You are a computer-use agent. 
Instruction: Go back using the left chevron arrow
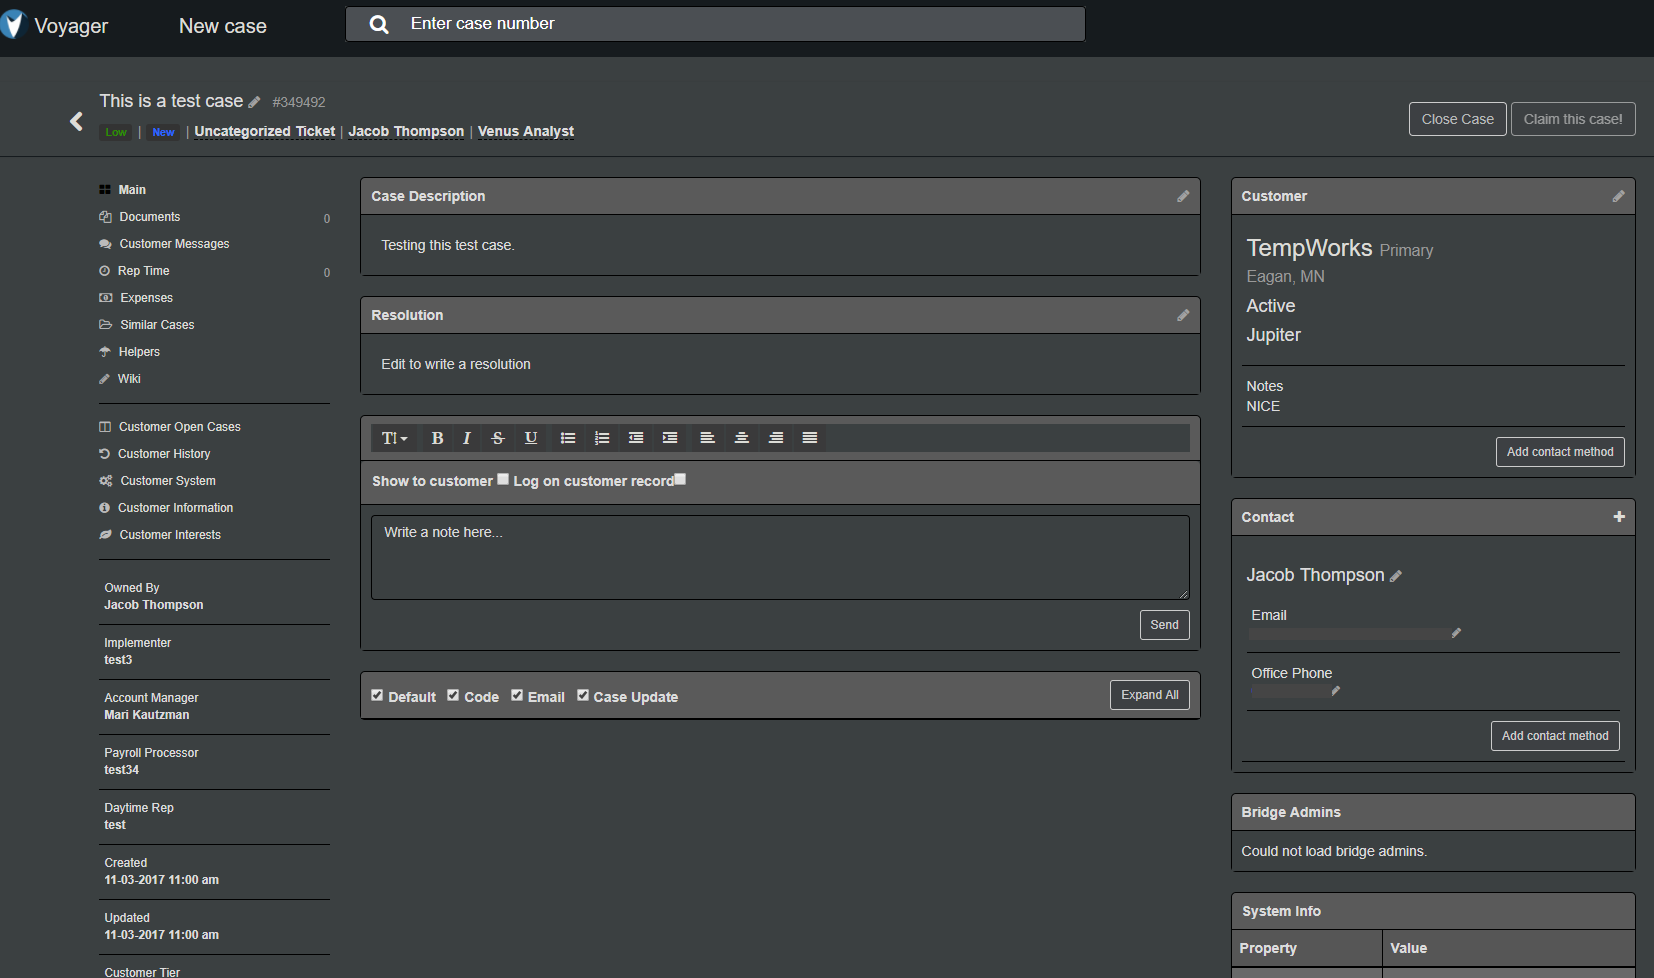click(x=76, y=121)
